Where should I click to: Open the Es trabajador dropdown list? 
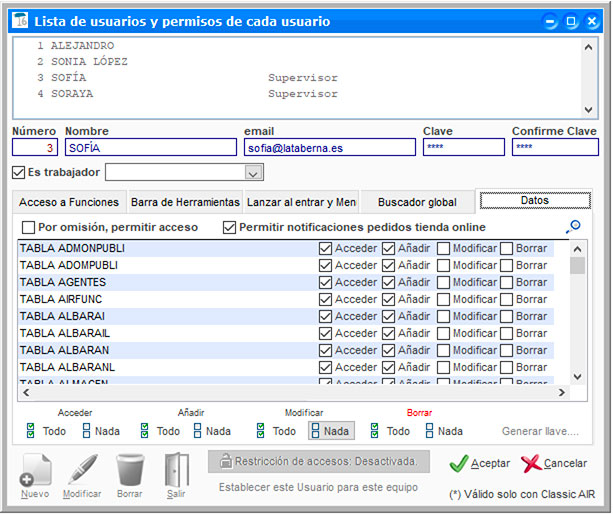[253, 172]
